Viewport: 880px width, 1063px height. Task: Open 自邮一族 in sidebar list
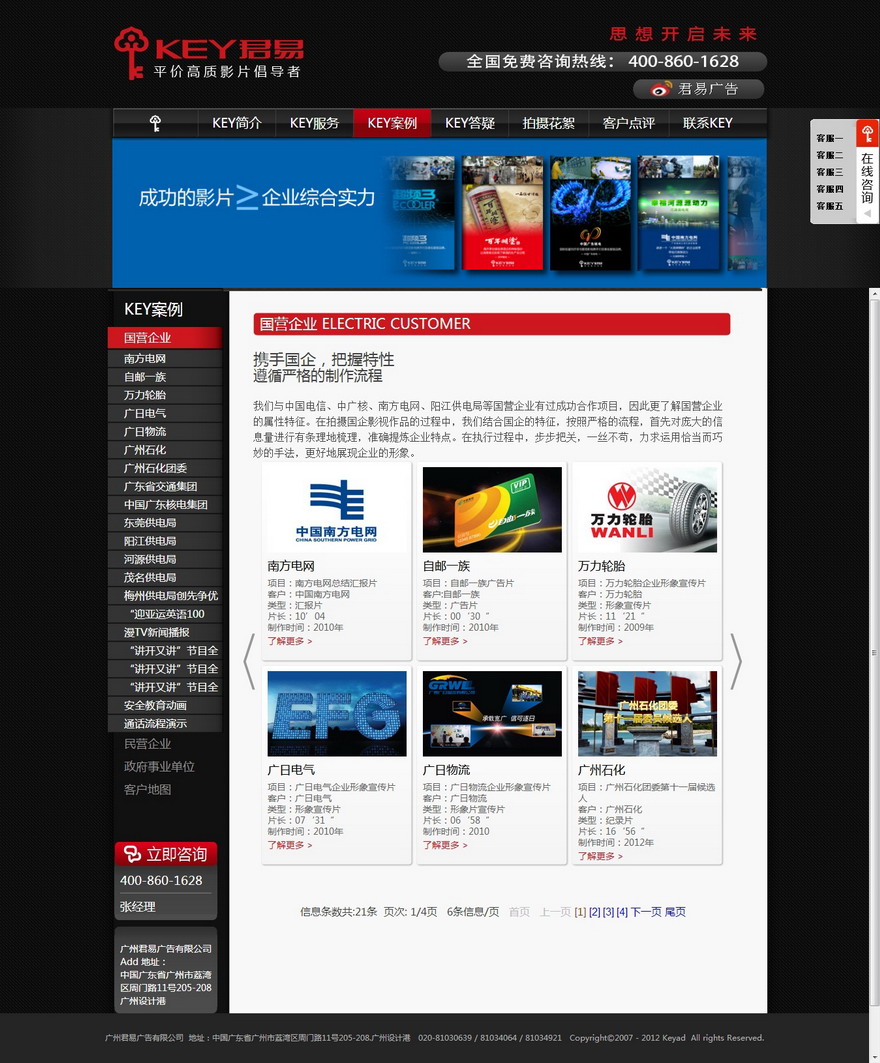165,377
